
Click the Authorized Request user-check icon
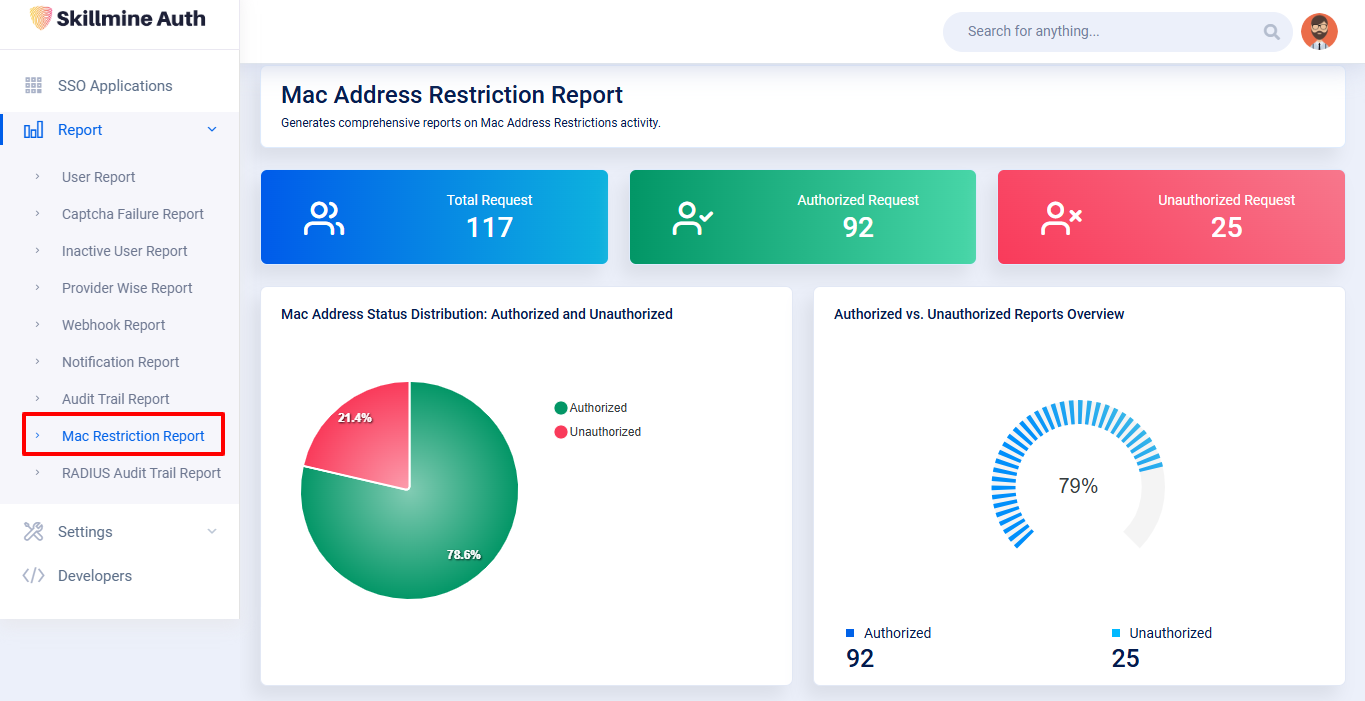click(693, 218)
